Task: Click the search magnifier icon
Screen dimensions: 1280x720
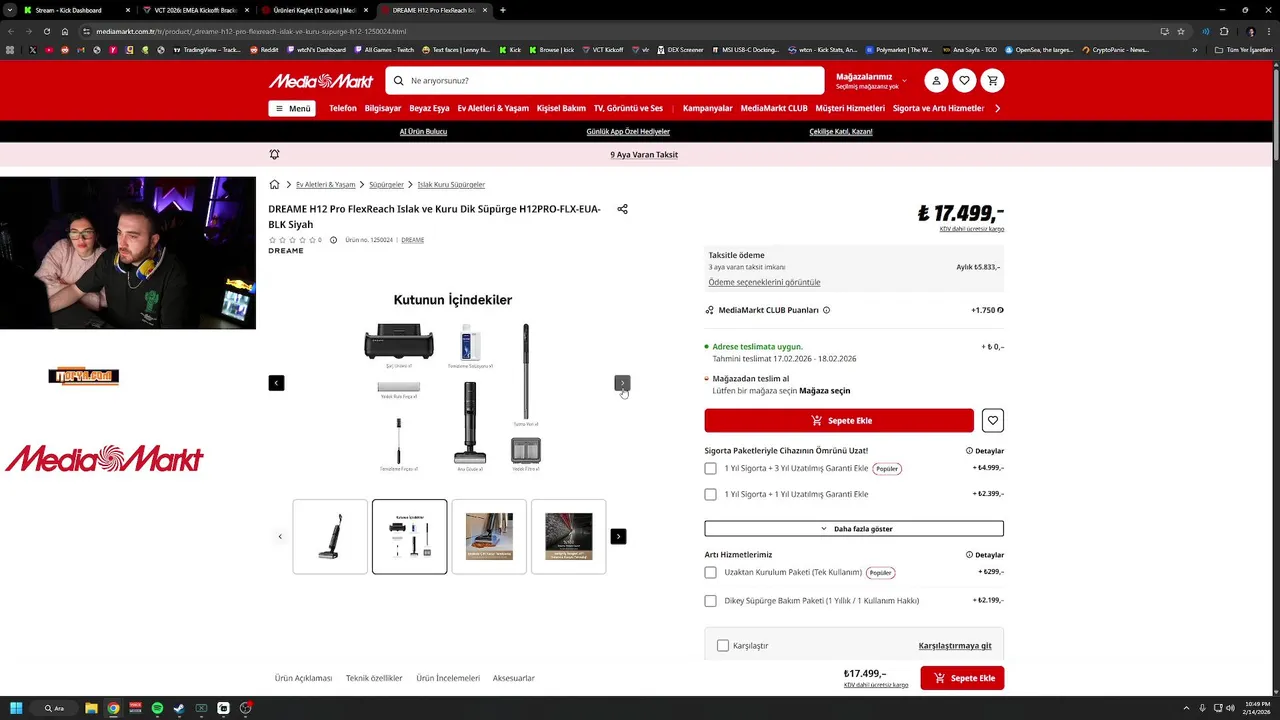Action: click(399, 81)
